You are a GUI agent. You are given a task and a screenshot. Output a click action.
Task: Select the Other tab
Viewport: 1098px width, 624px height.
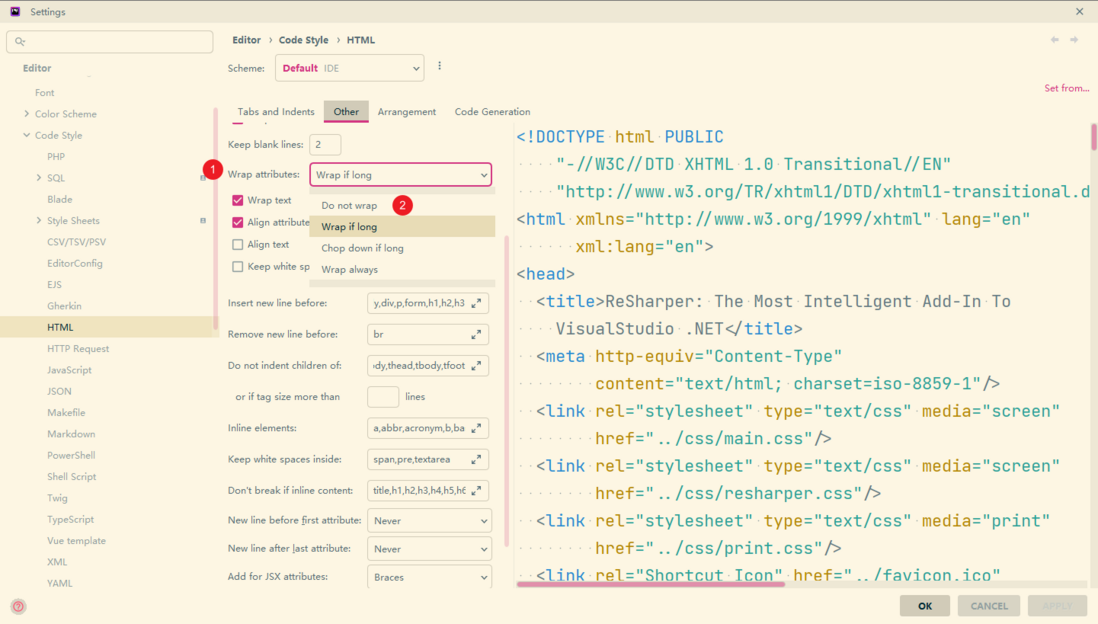pyautogui.click(x=346, y=111)
